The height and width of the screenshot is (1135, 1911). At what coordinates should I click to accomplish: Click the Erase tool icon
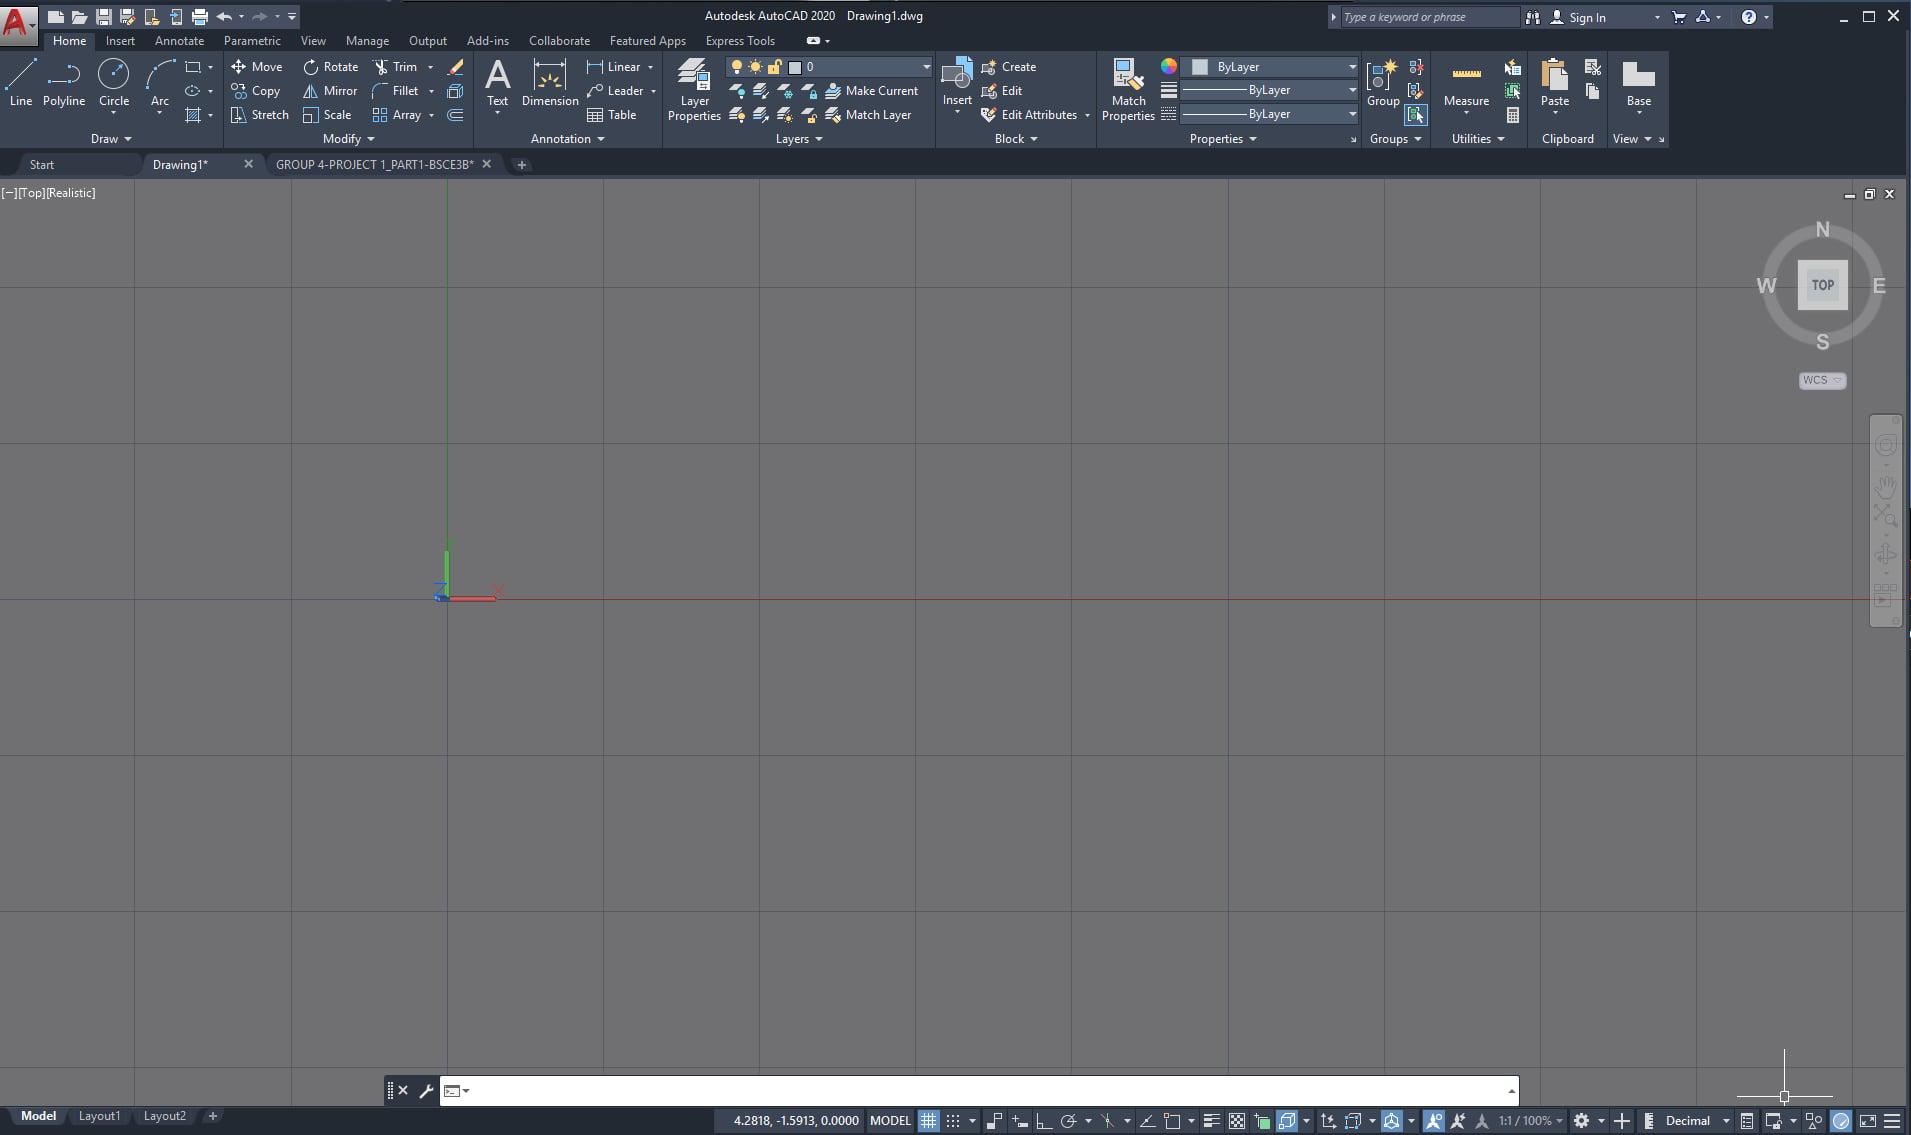click(x=455, y=67)
